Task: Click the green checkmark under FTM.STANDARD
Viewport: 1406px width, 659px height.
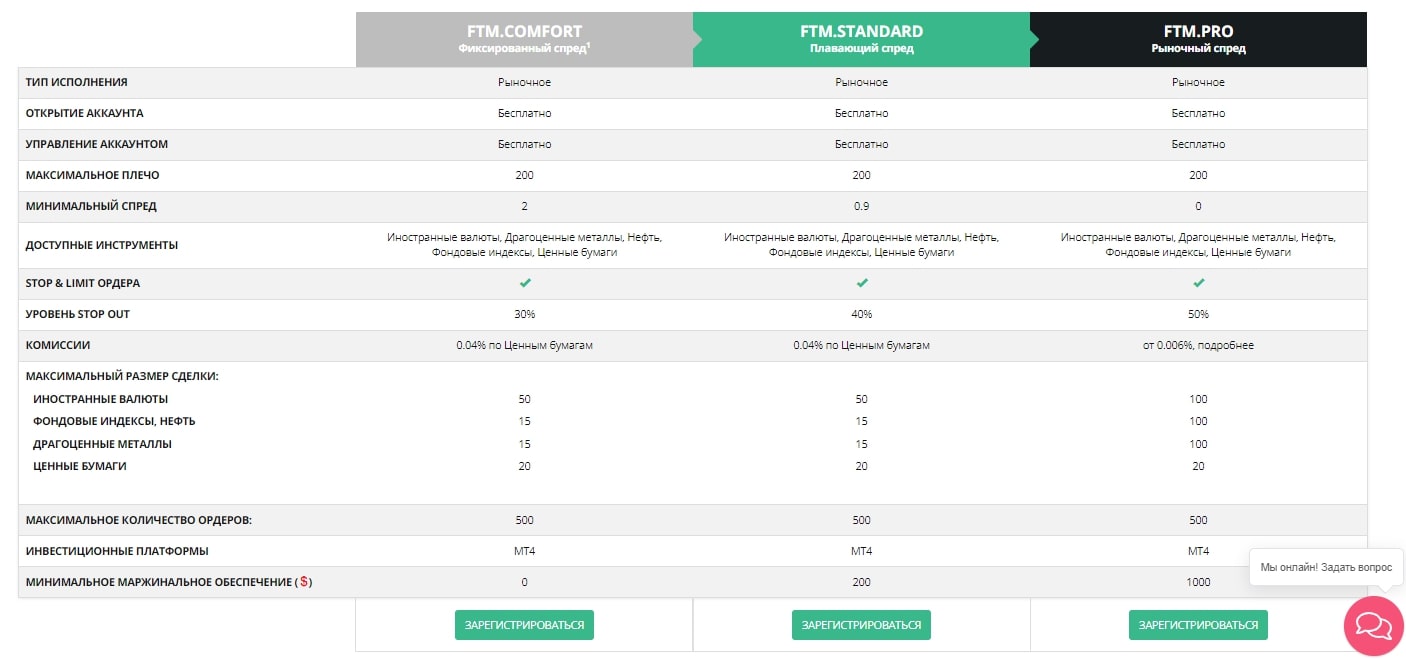Action: tap(861, 283)
